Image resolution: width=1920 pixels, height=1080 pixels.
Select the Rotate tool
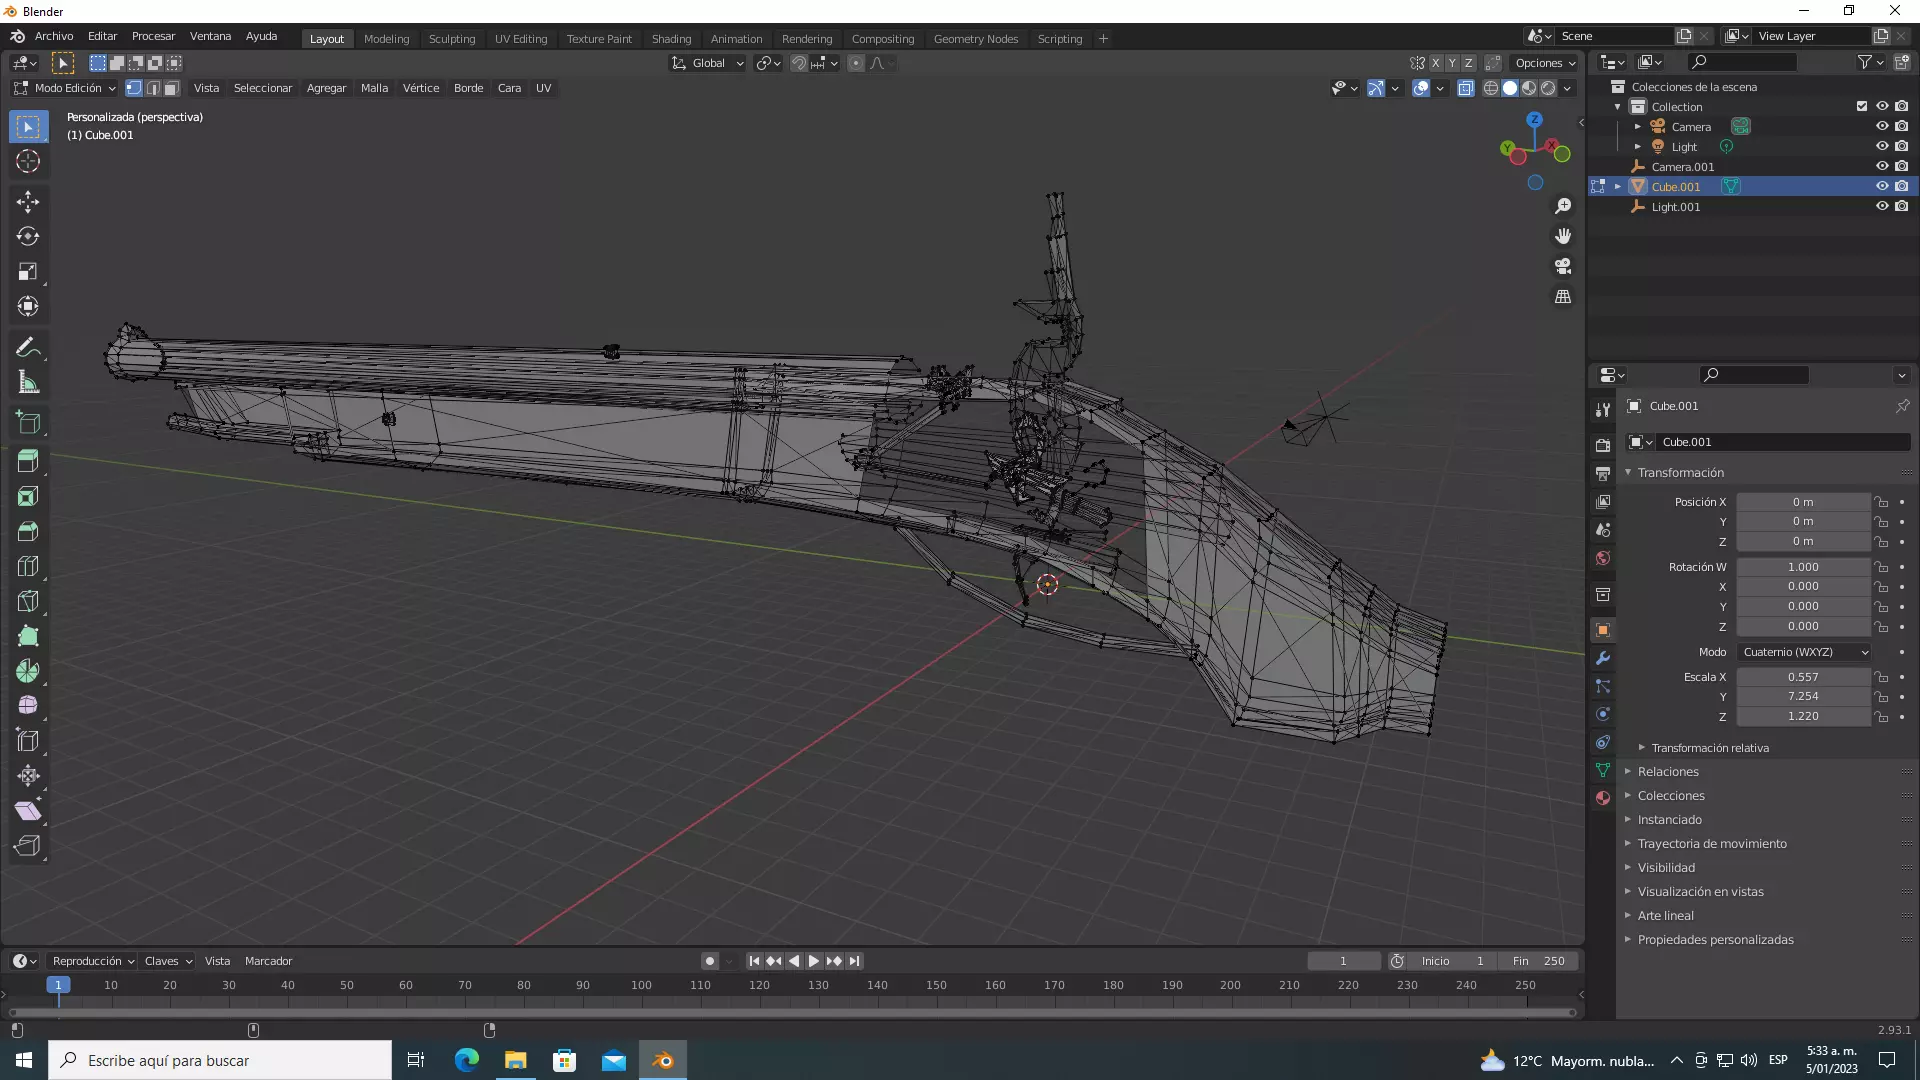[28, 237]
